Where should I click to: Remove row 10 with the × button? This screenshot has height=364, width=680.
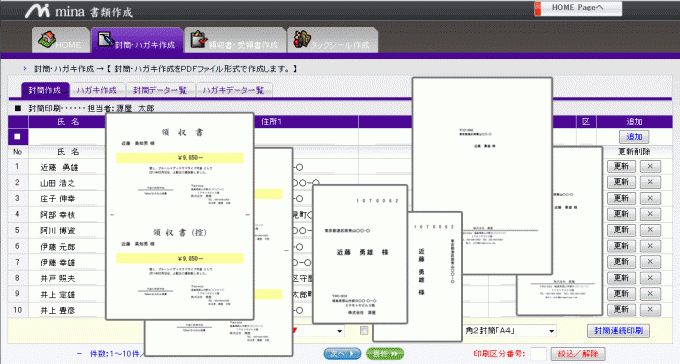[x=650, y=310]
